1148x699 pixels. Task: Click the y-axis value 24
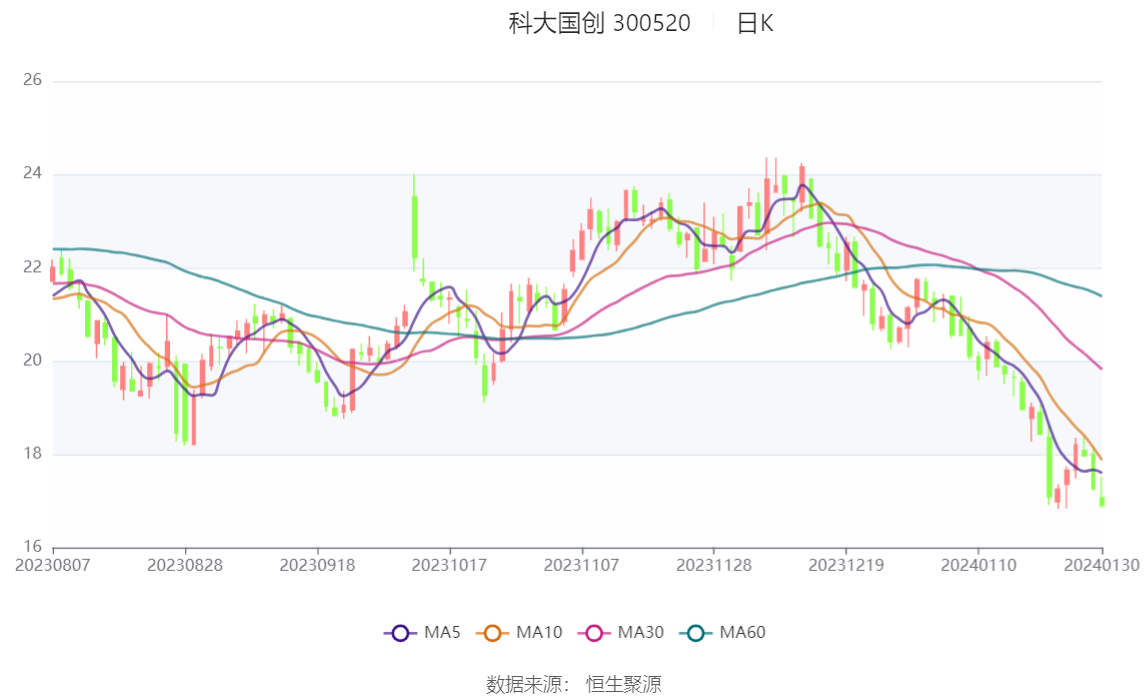point(32,173)
